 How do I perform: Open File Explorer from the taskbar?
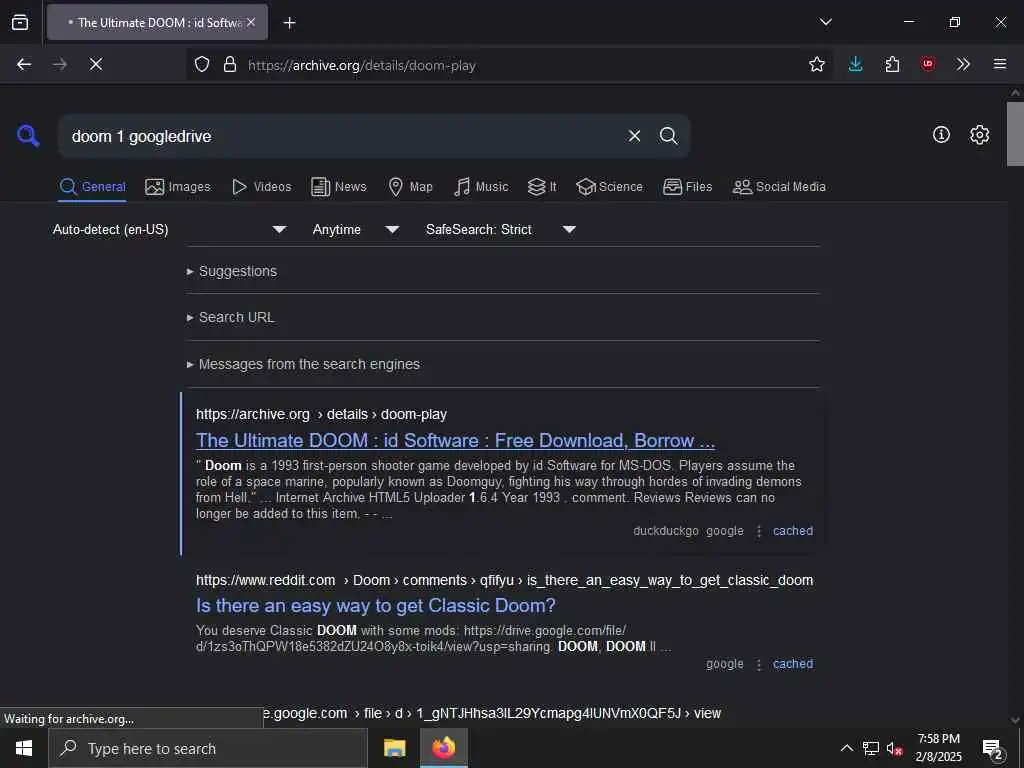[394, 748]
